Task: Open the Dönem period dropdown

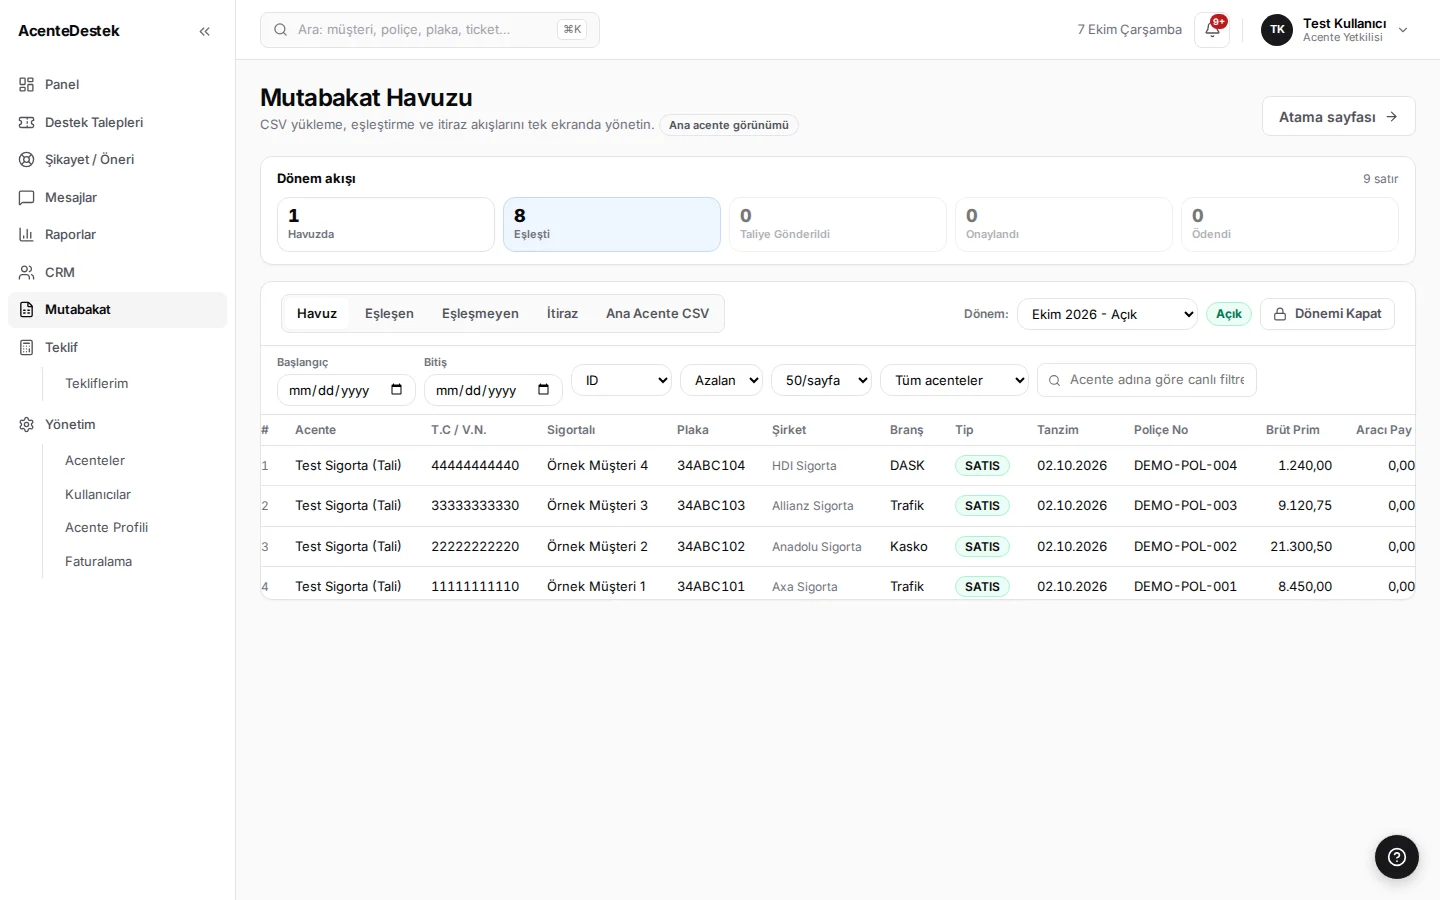Action: tap(1107, 314)
